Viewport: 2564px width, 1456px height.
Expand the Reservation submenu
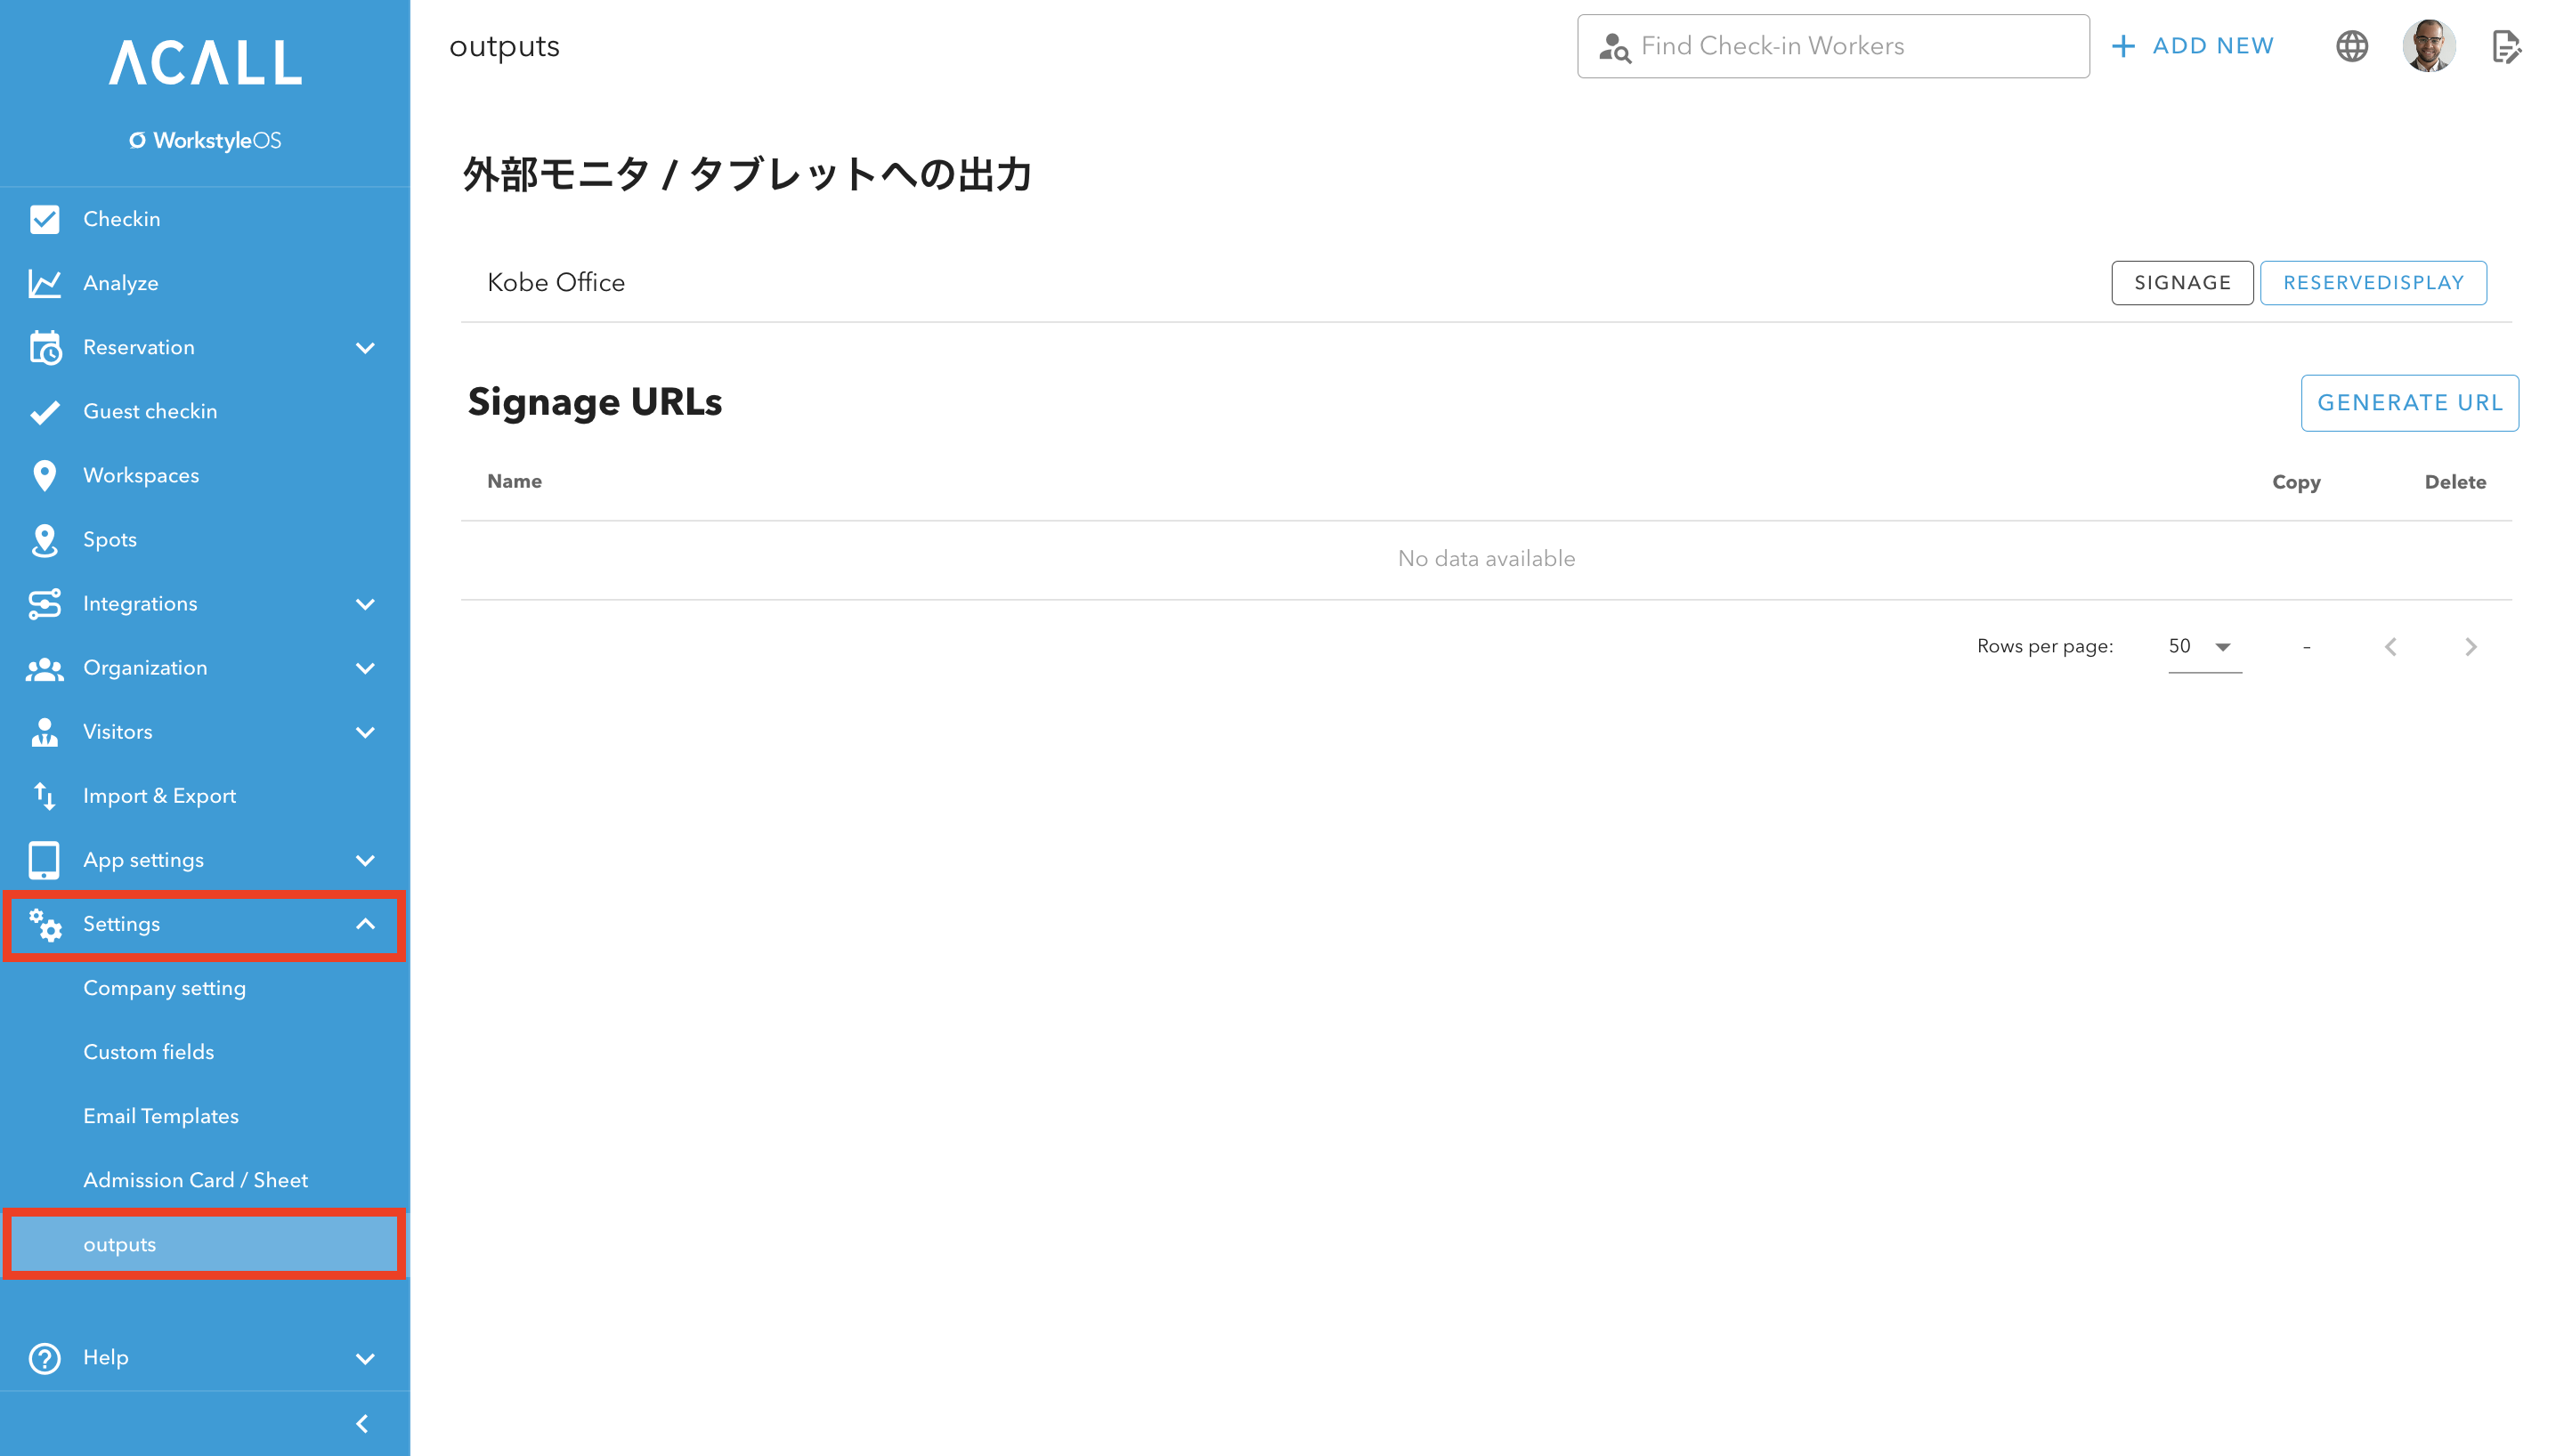(365, 348)
